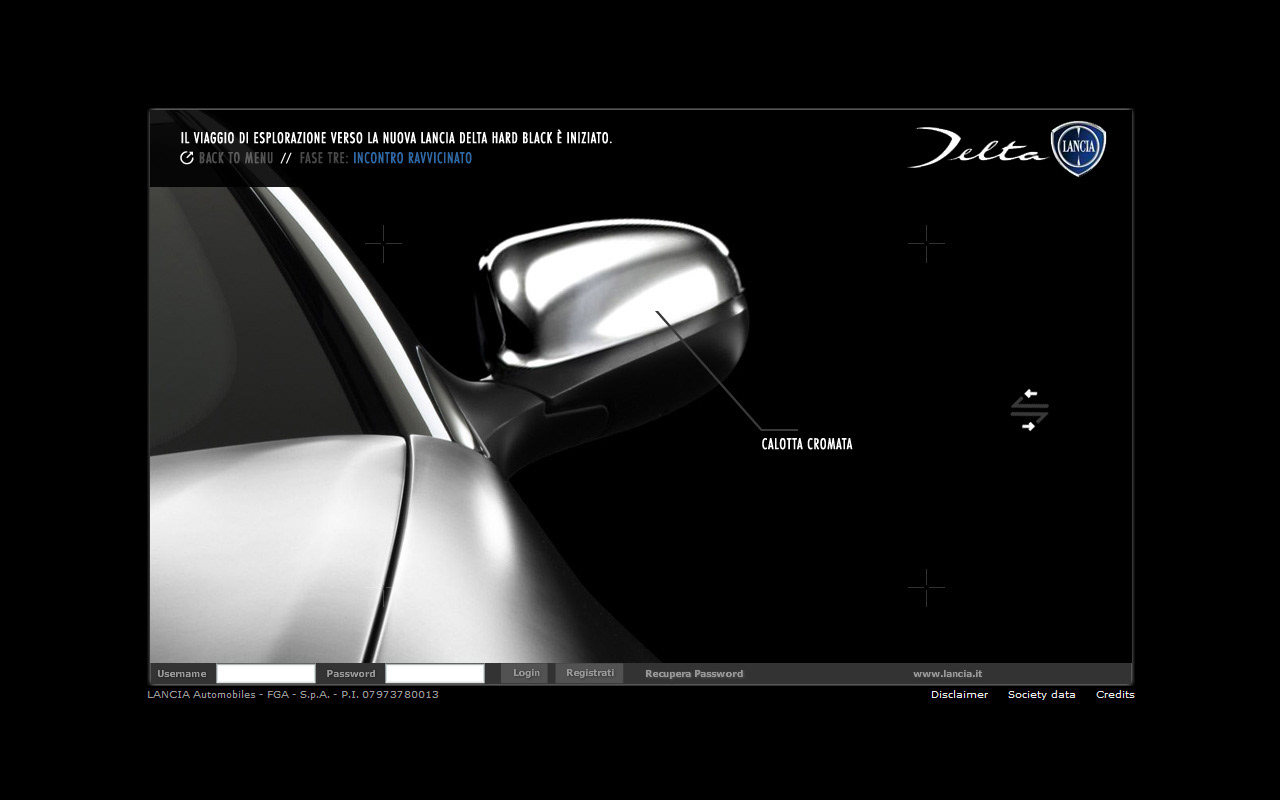Visit the www.lancia.it link
The image size is (1280, 800).
point(947,674)
